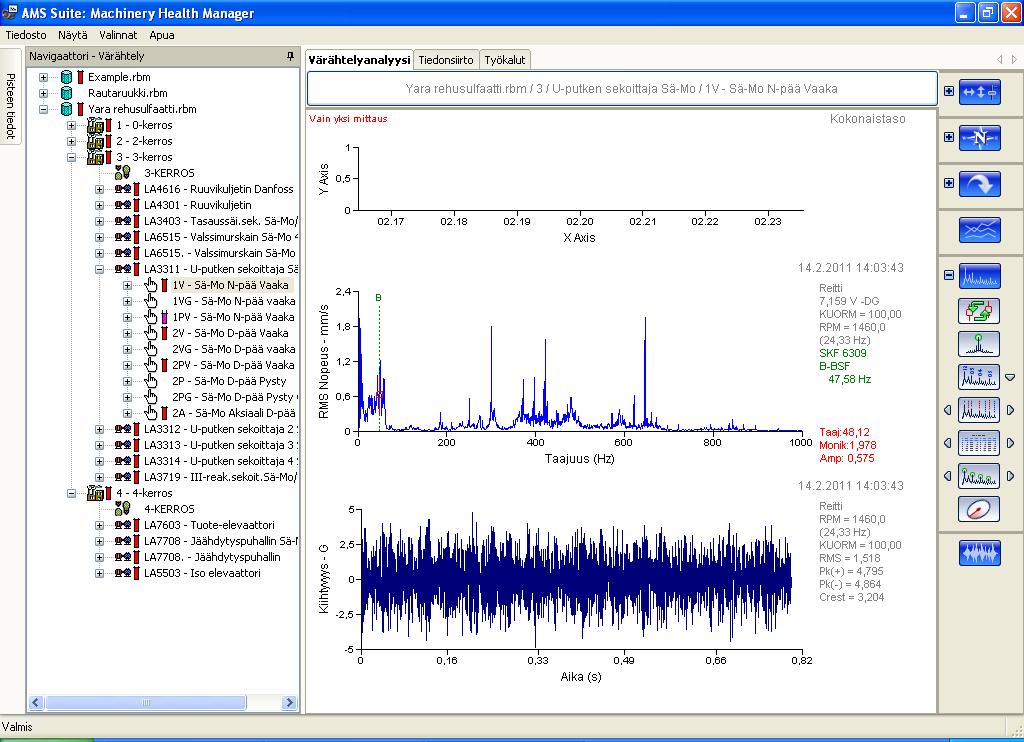Click the AMS Suite title bar app icon
Viewport: 1024px width, 742px height.
9,12
